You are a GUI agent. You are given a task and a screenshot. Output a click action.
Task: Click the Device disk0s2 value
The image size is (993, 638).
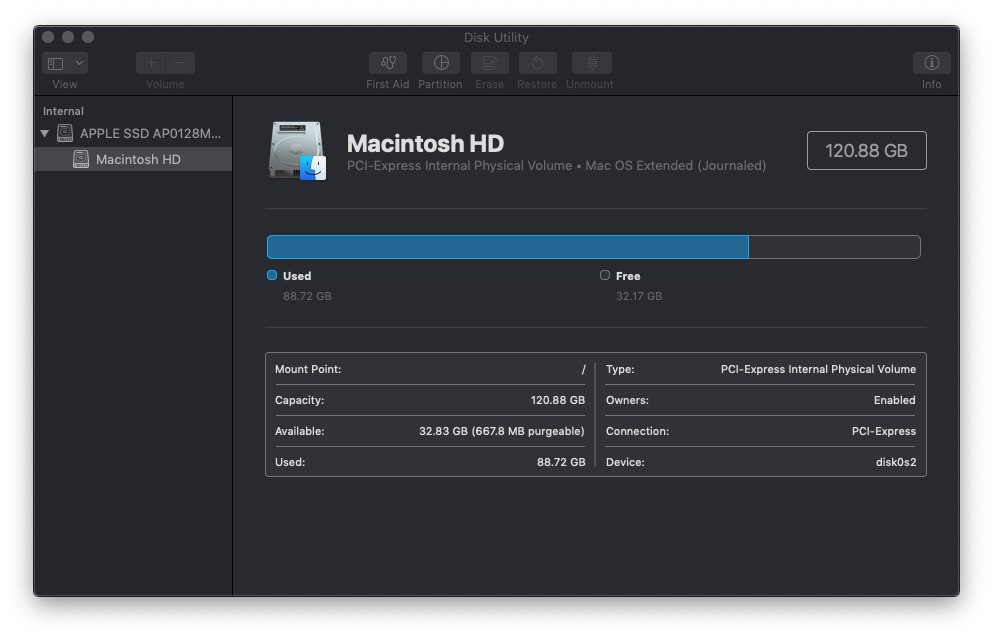(x=895, y=463)
